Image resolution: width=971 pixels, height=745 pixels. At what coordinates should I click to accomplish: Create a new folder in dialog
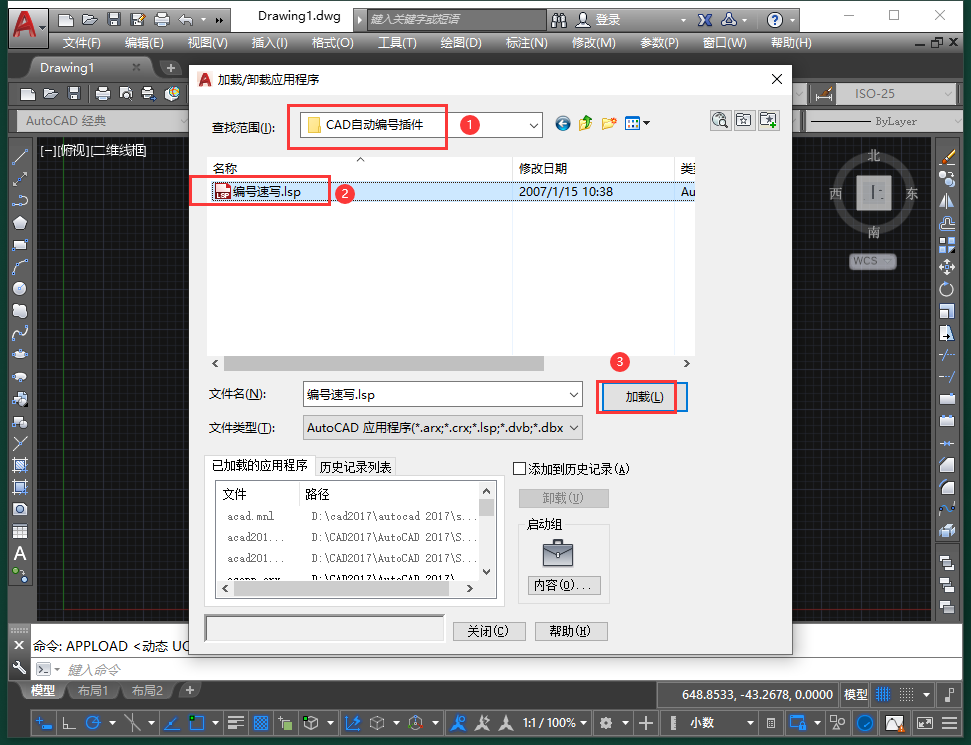(609, 123)
